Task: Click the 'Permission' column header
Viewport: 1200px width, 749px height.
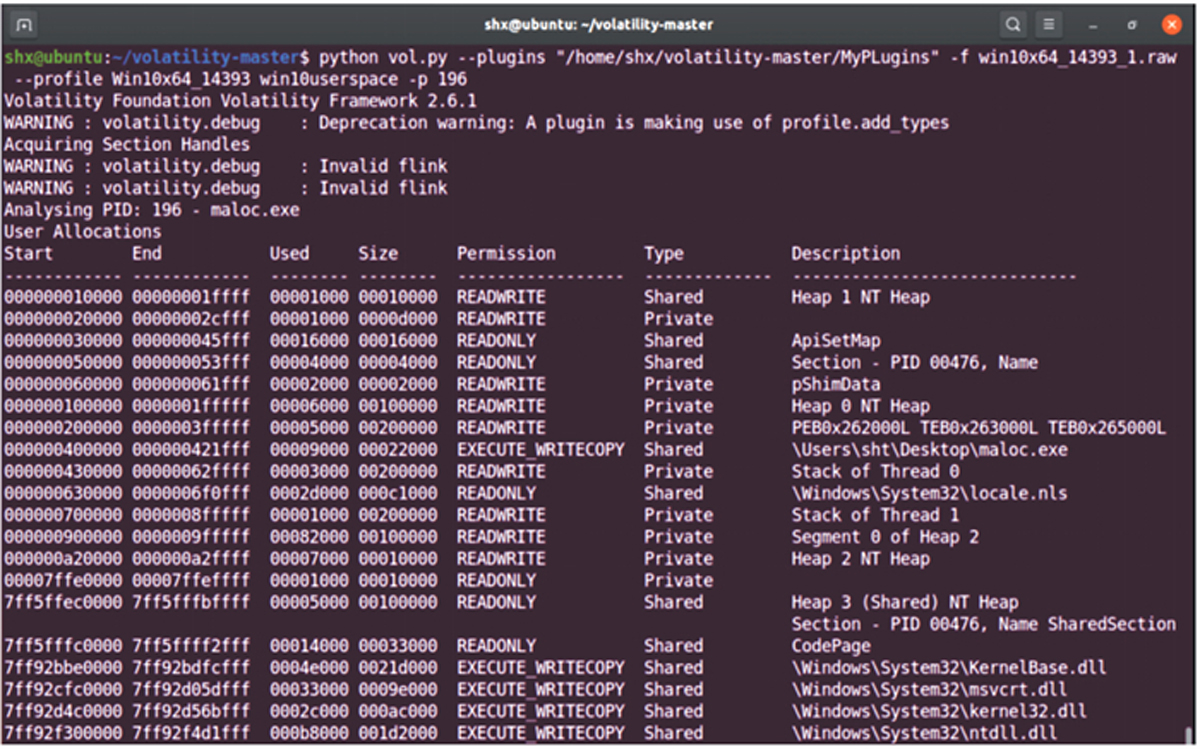Action: (x=506, y=254)
